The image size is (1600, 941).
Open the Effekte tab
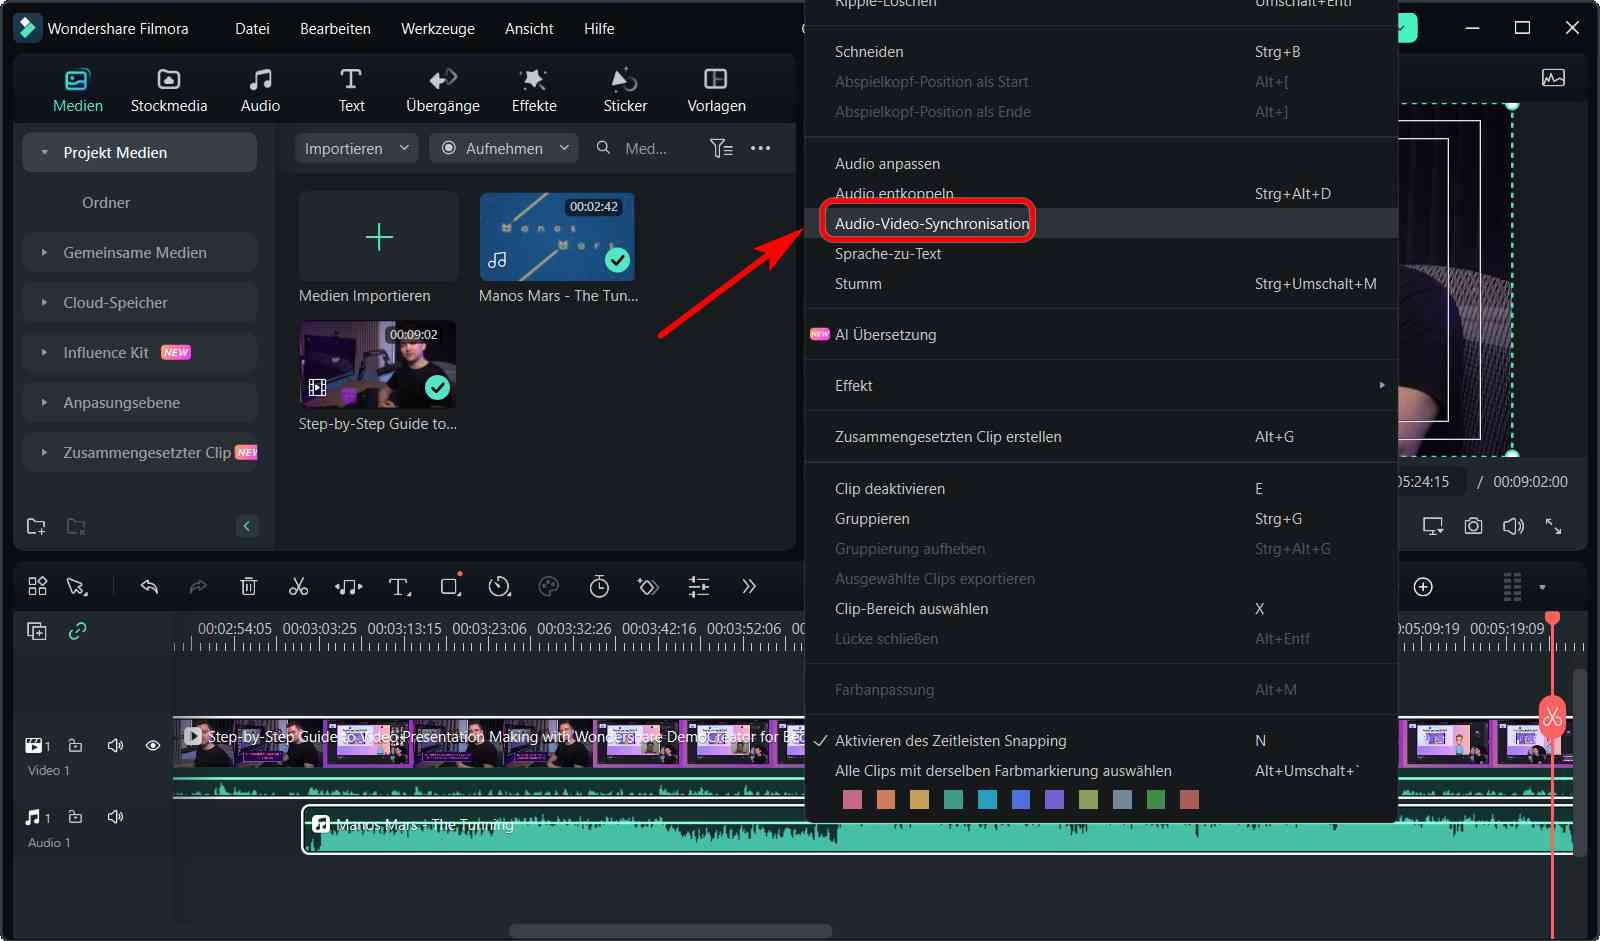(534, 91)
